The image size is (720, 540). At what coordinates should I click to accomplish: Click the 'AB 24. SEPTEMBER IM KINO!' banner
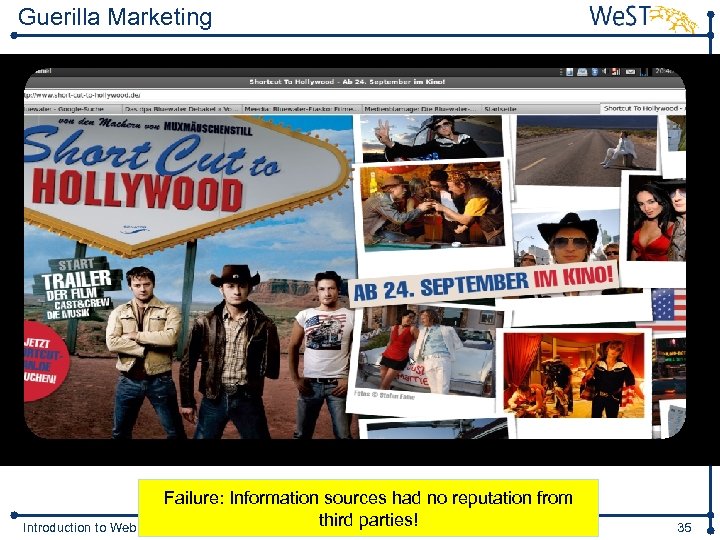(483, 284)
